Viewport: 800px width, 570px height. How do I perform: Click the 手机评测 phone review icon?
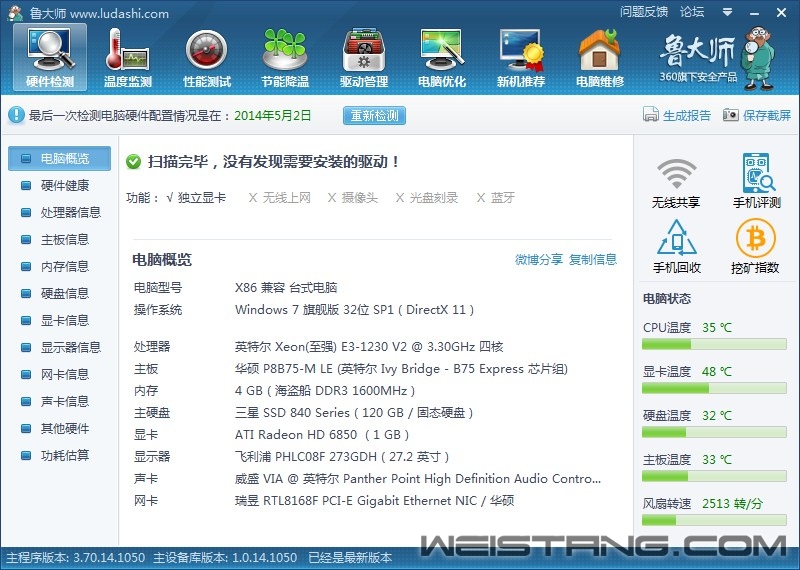click(x=758, y=172)
